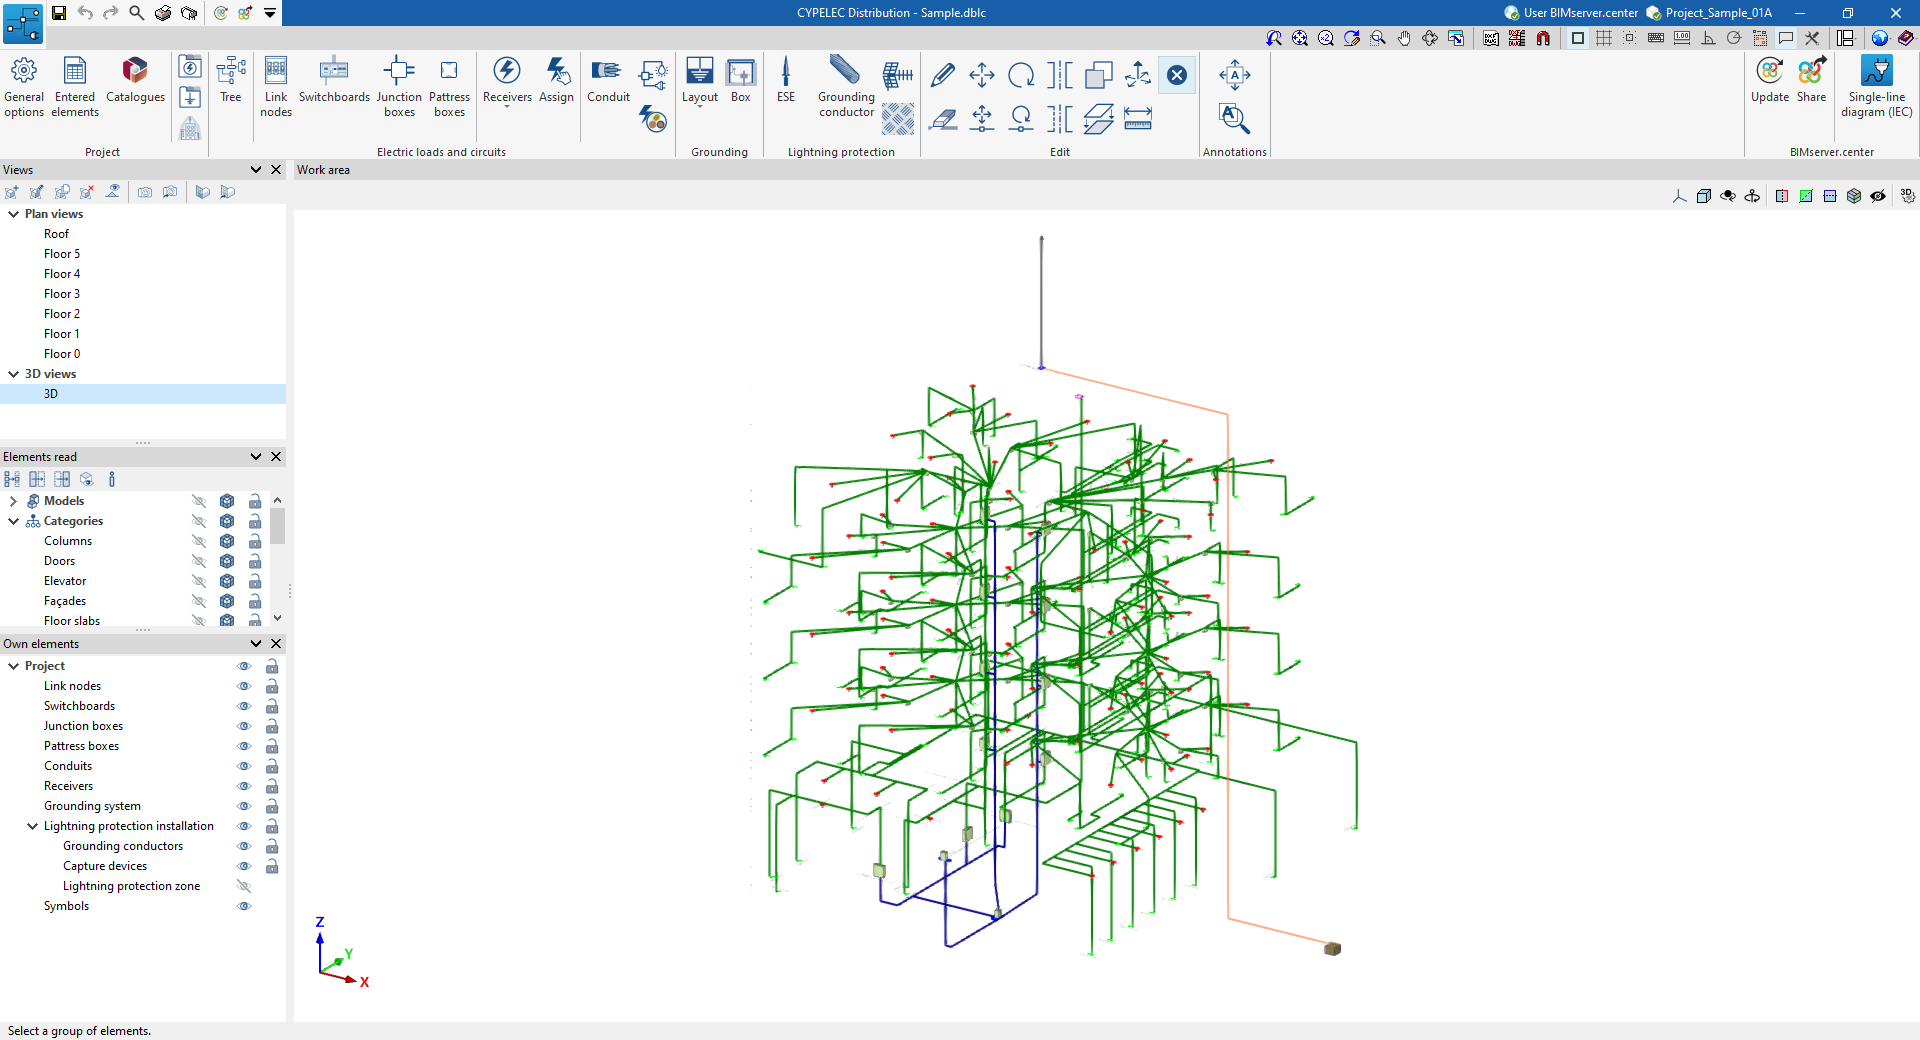Screen dimensions: 1920x1040
Task: Click the ESE lightning protection tool
Action: click(786, 80)
